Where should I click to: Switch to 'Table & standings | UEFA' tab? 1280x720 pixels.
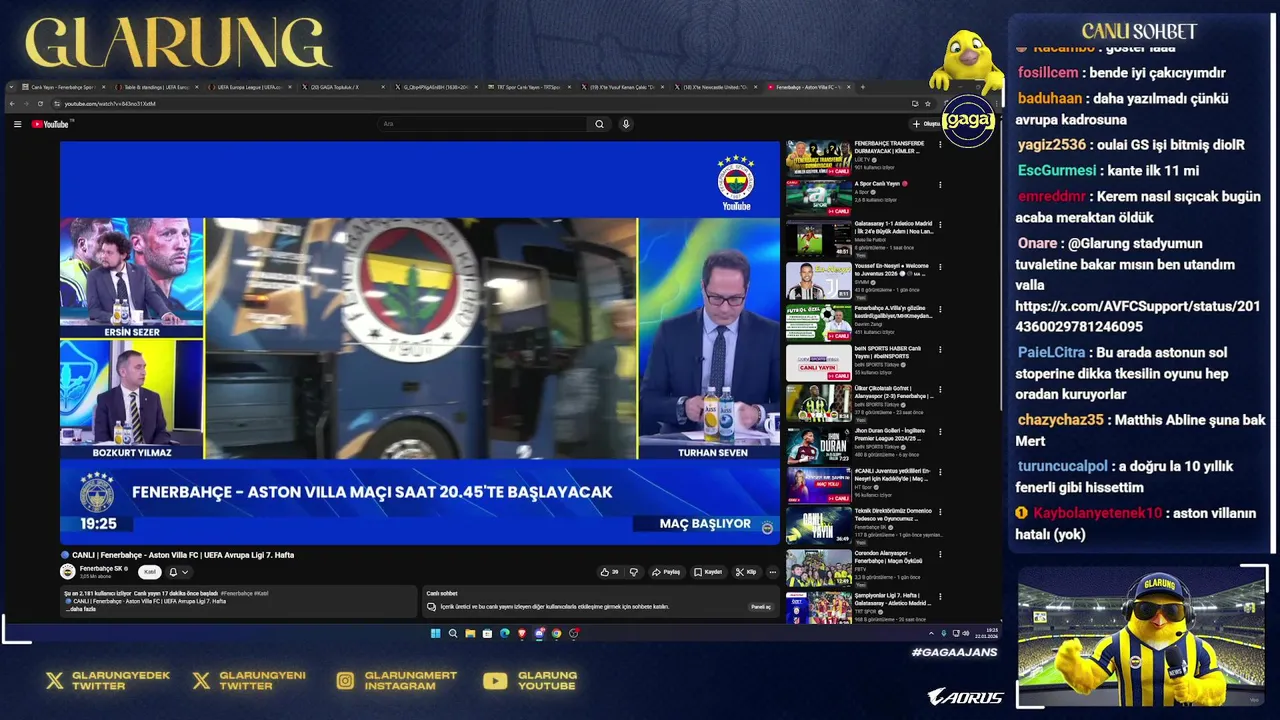[154, 87]
